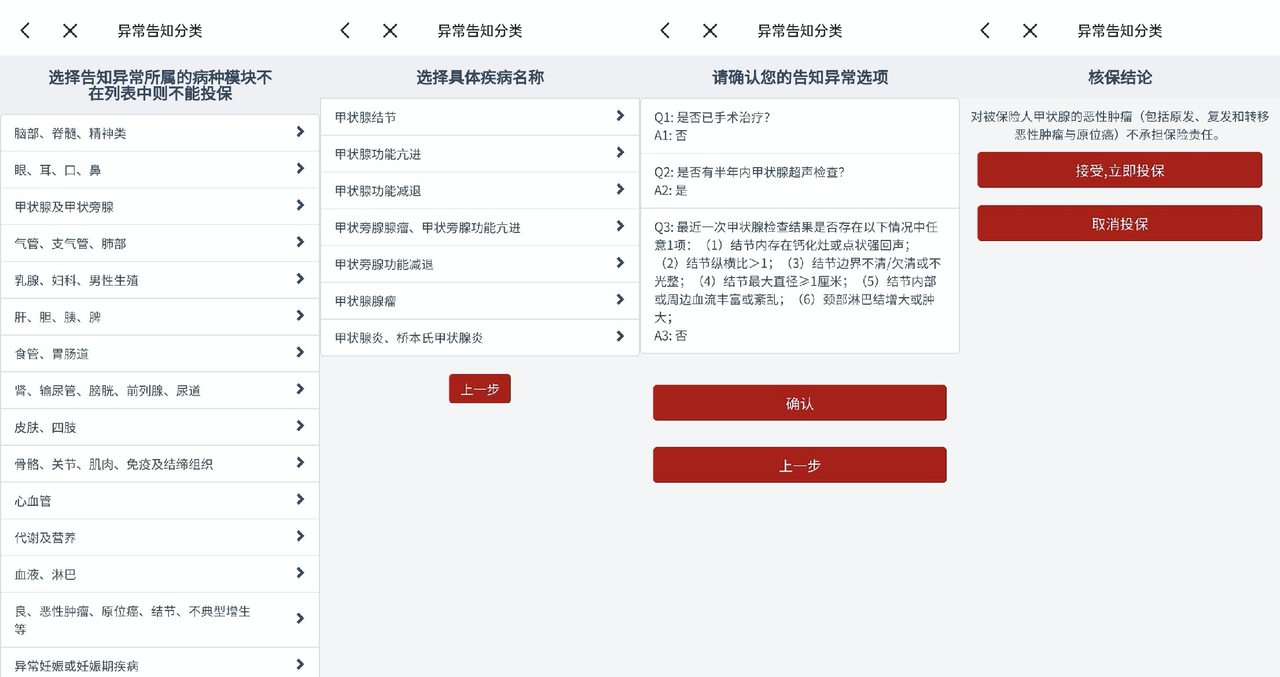The width and height of the screenshot is (1280, 677).
Task: Click back arrow on the 核保结论 screen
Action: pyautogui.click(x=985, y=31)
